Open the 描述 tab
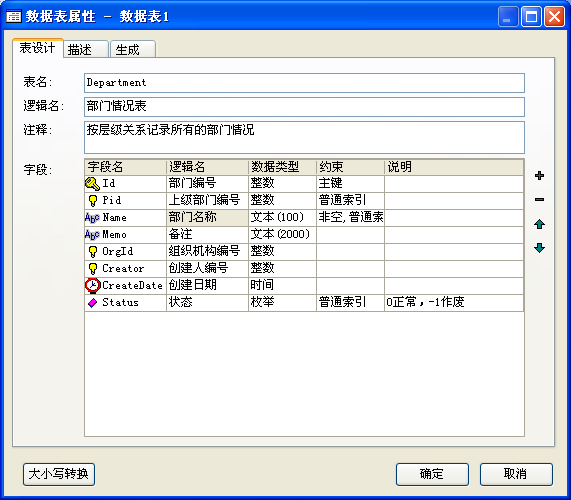The width and height of the screenshot is (571, 500). click(x=86, y=50)
